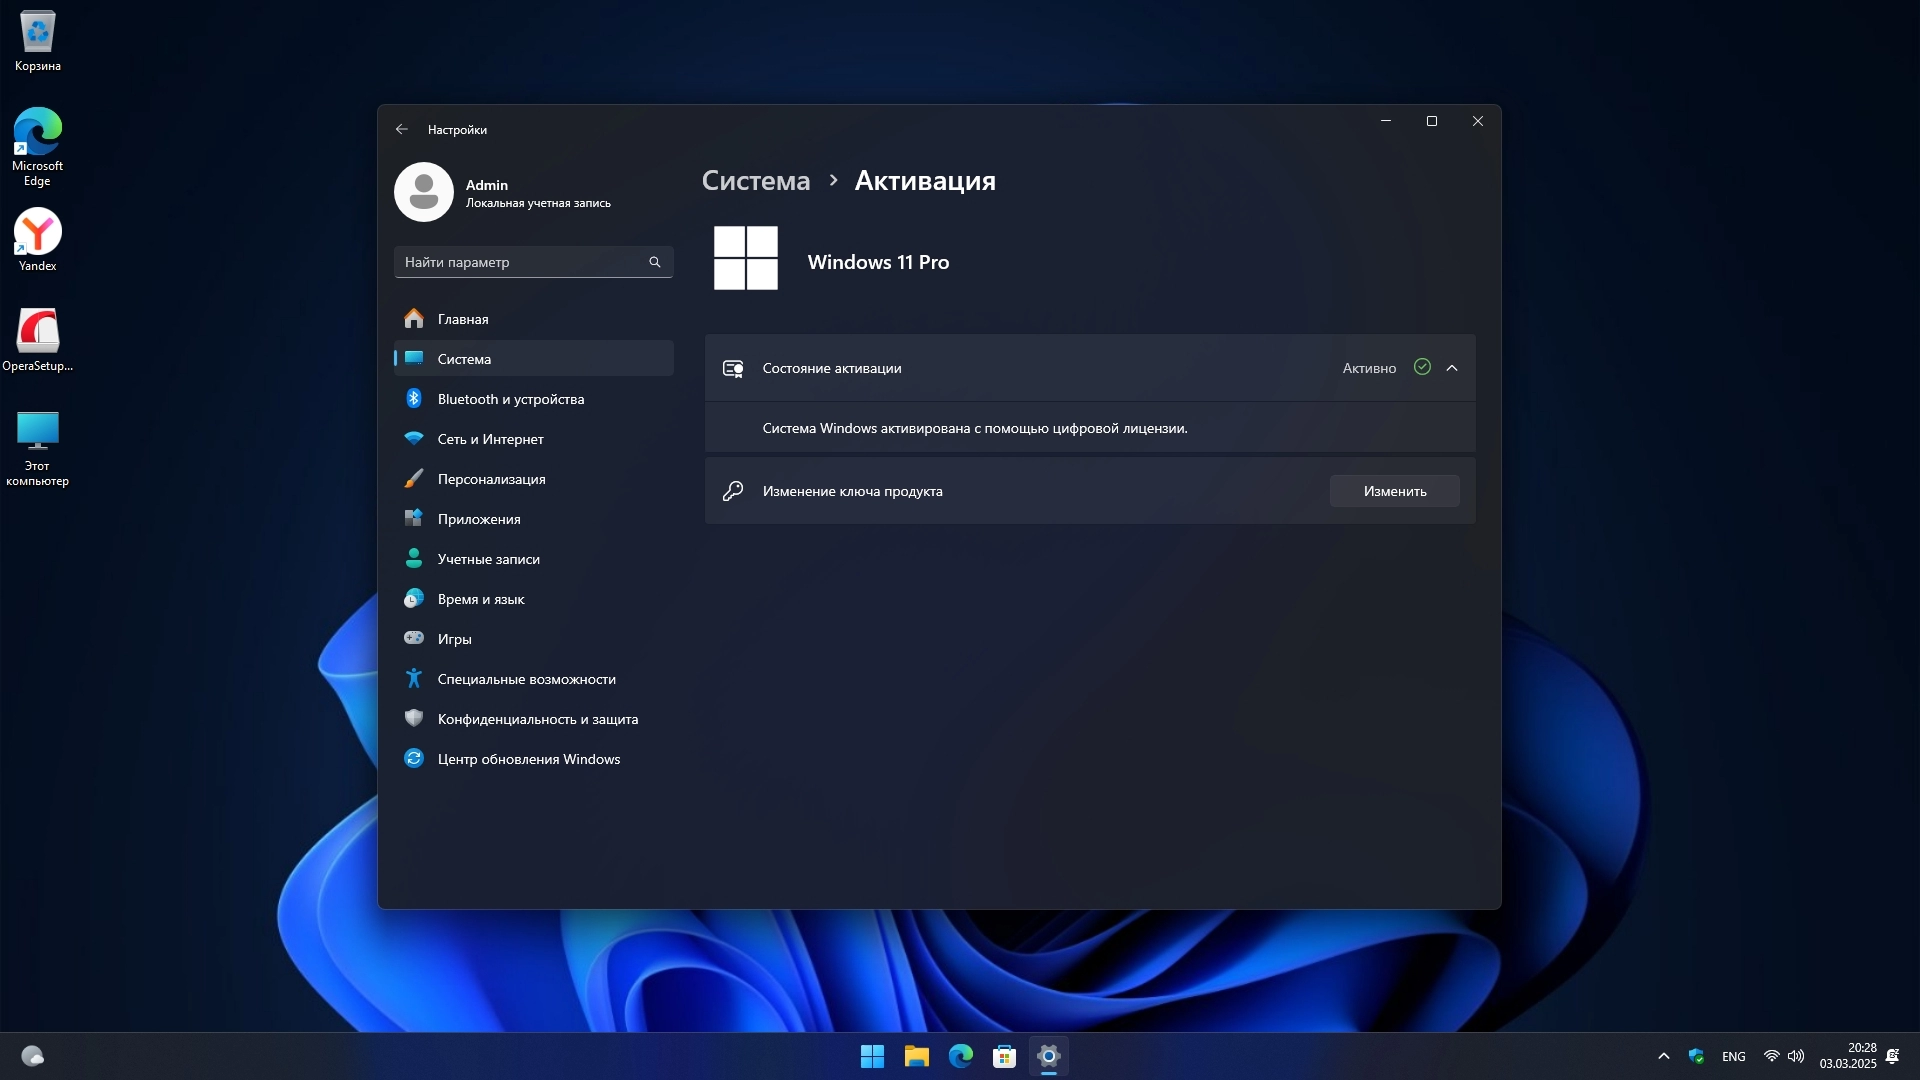Viewport: 1920px width, 1080px height.
Task: Click the Персонализация brush icon
Action: pyautogui.click(x=414, y=479)
